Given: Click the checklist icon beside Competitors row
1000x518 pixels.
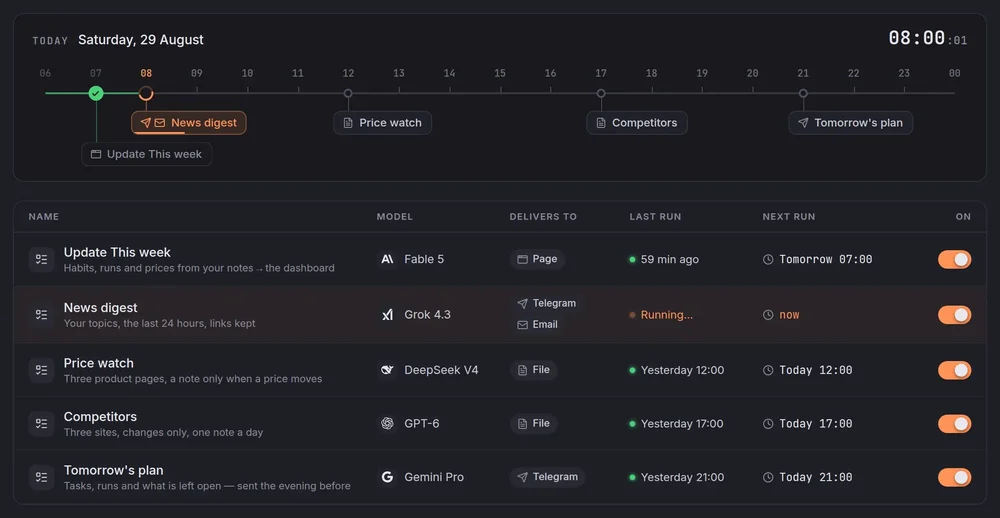Looking at the screenshot, I should click(x=41, y=424).
